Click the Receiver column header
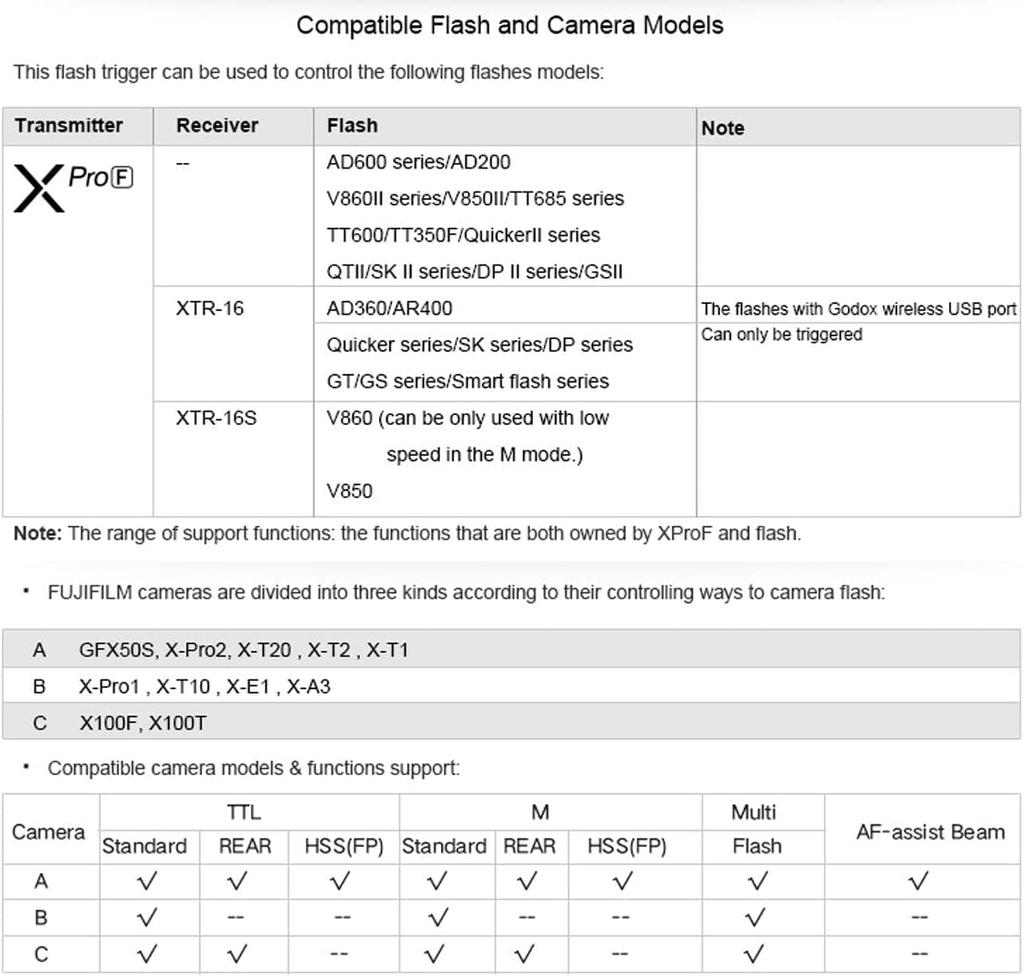This screenshot has height=977, width=1024. click(x=217, y=126)
